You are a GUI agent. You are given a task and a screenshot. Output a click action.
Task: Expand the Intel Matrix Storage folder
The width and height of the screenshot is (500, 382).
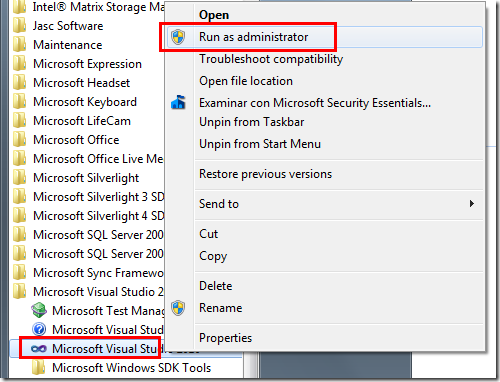[x=89, y=7]
